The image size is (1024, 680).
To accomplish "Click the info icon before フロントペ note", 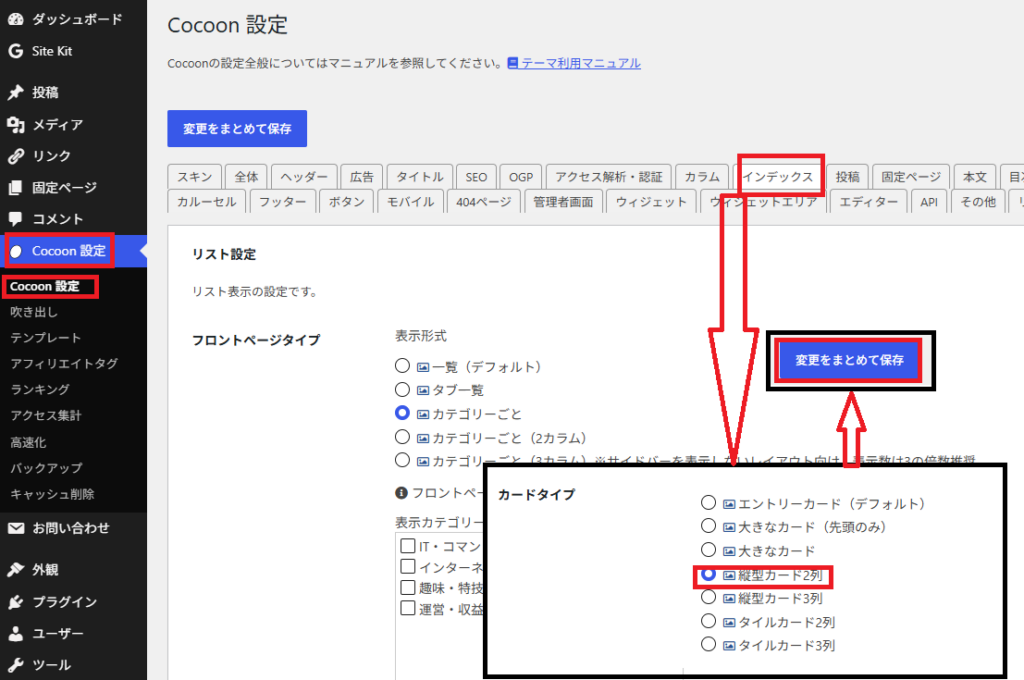I will coord(402,493).
